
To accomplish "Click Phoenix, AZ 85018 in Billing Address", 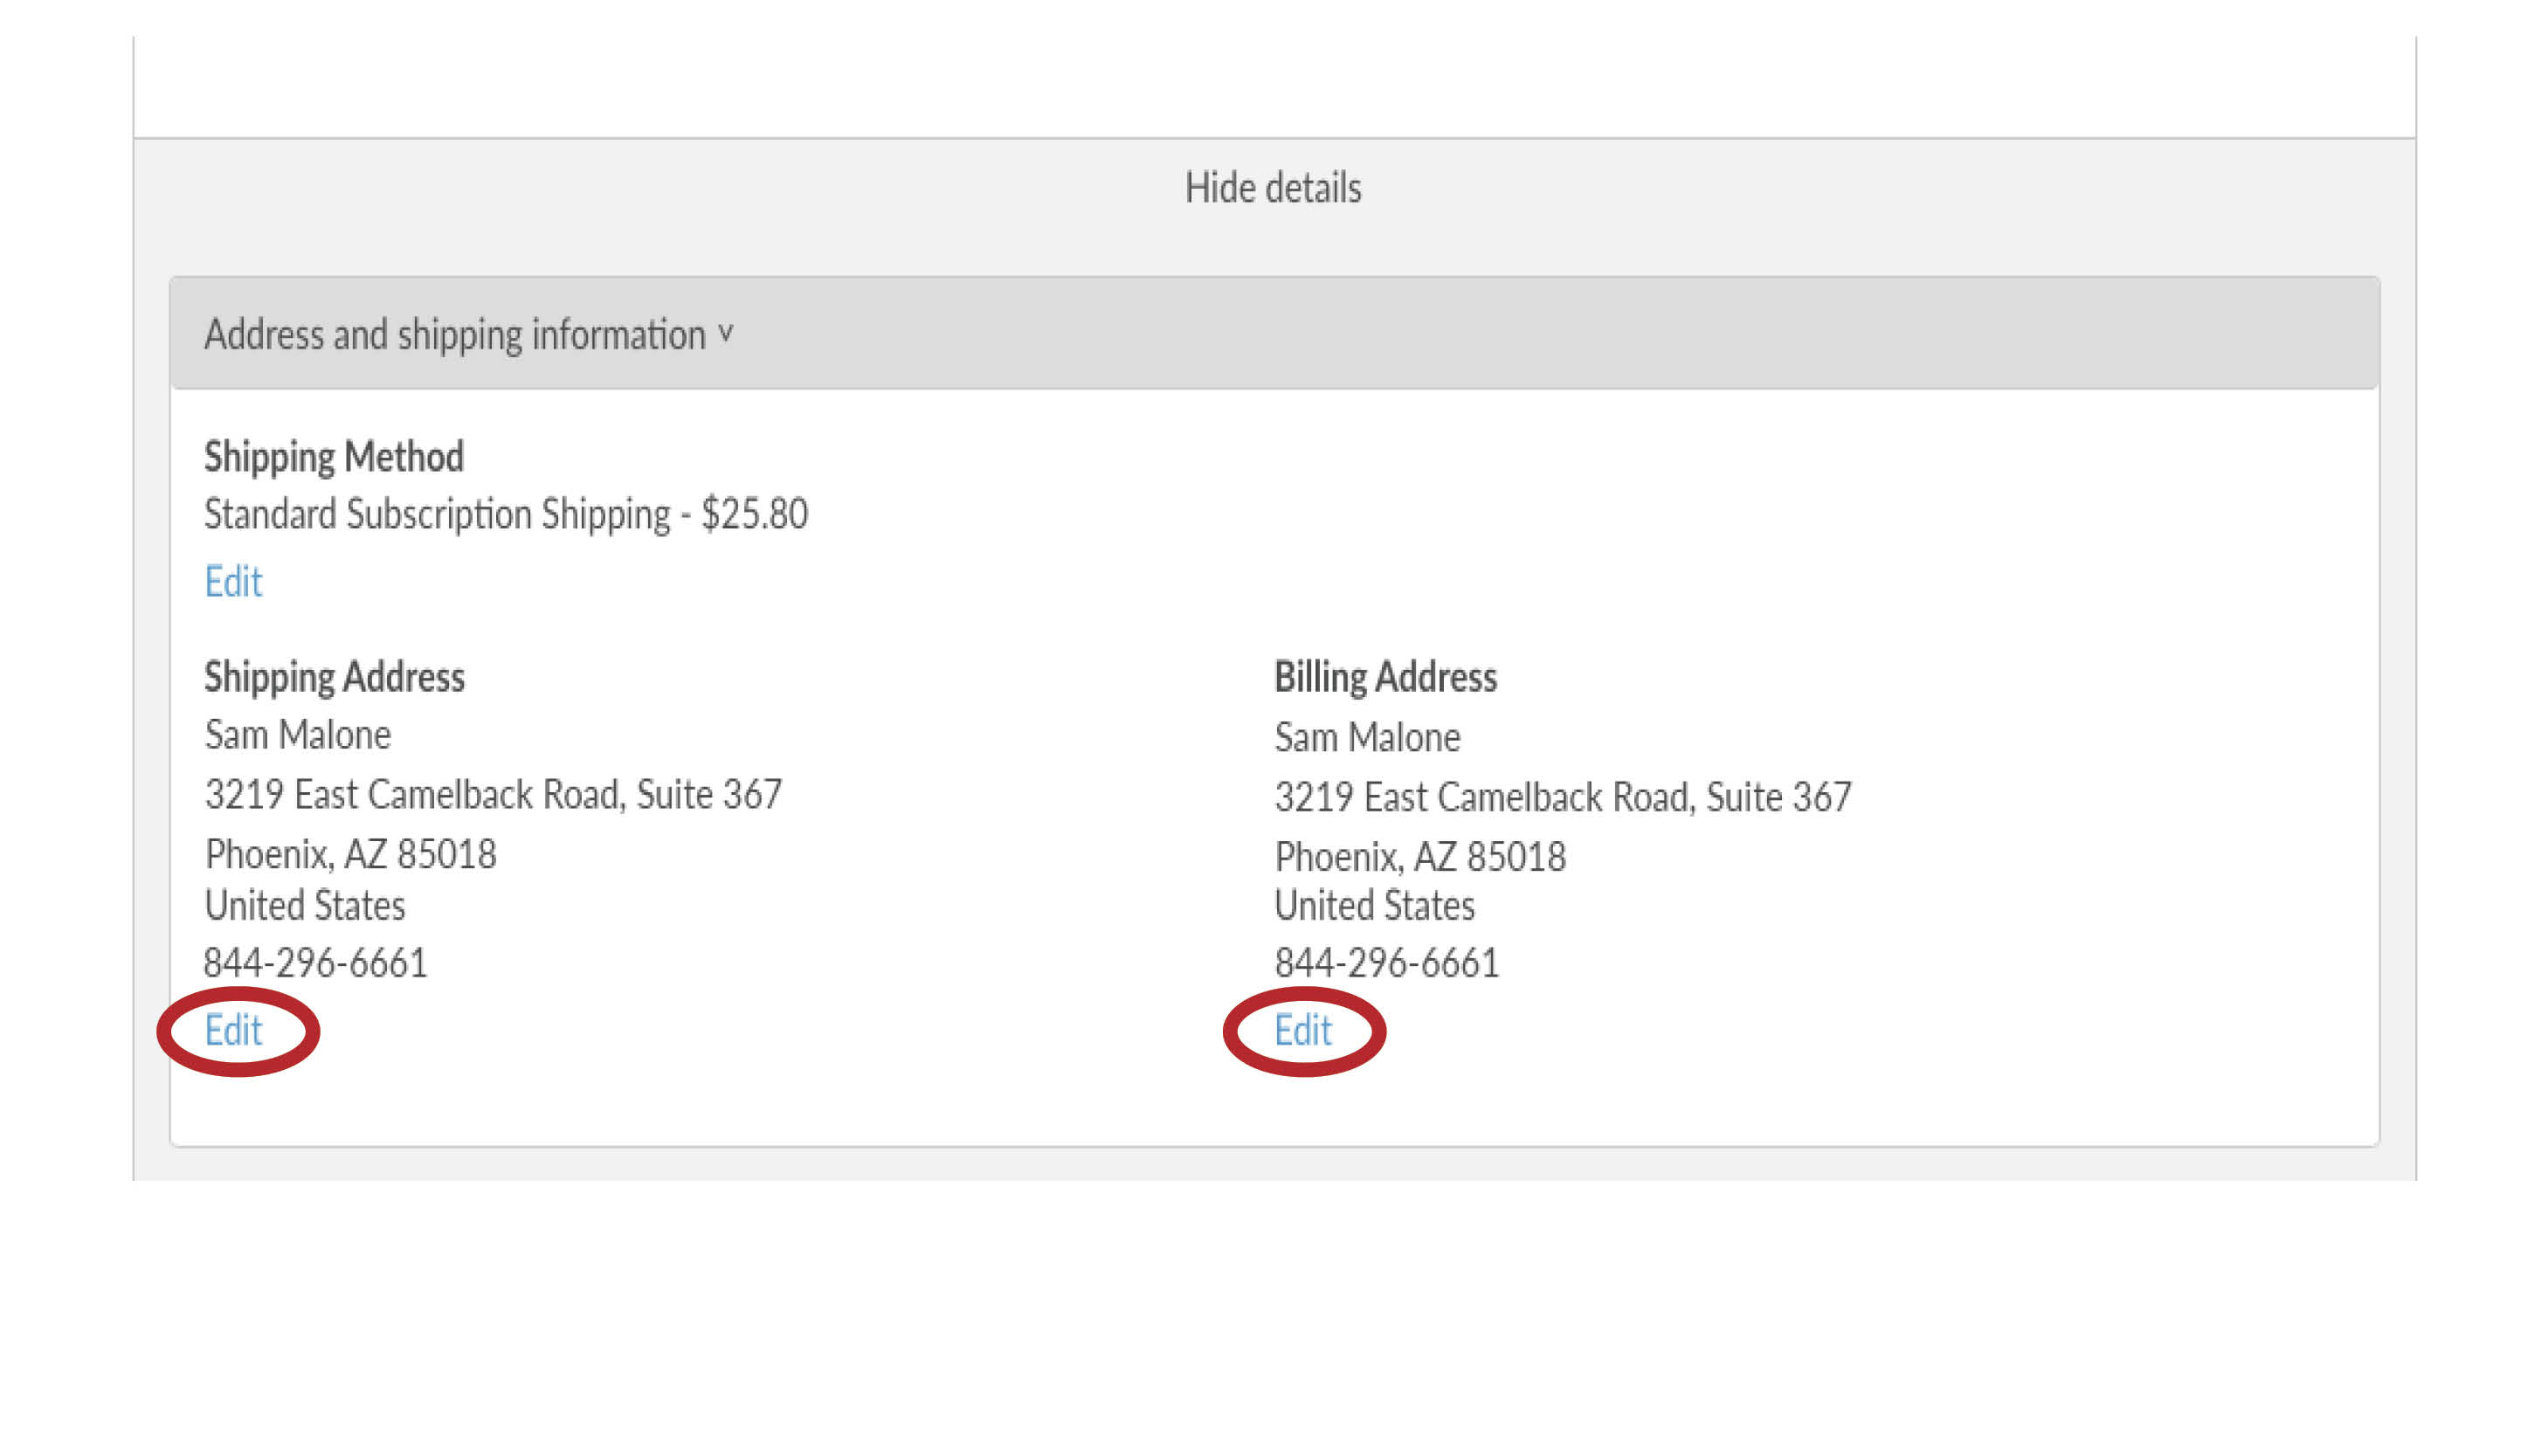I will [x=1420, y=857].
